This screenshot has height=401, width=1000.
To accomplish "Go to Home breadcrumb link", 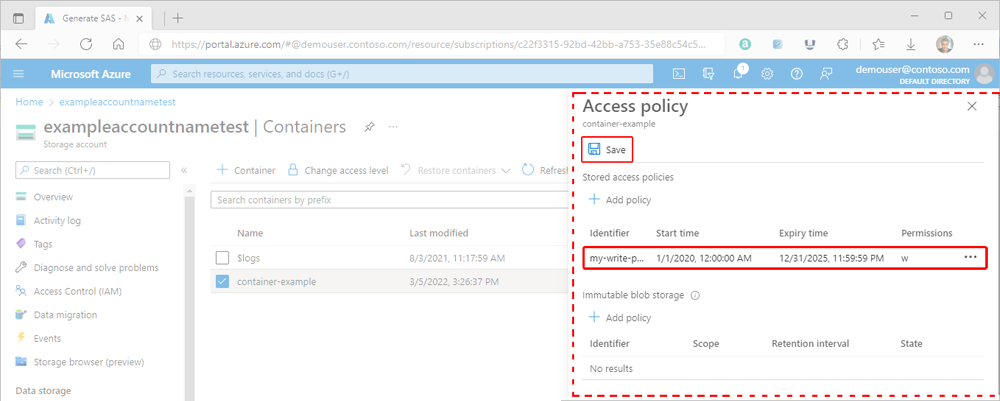I will tap(29, 102).
